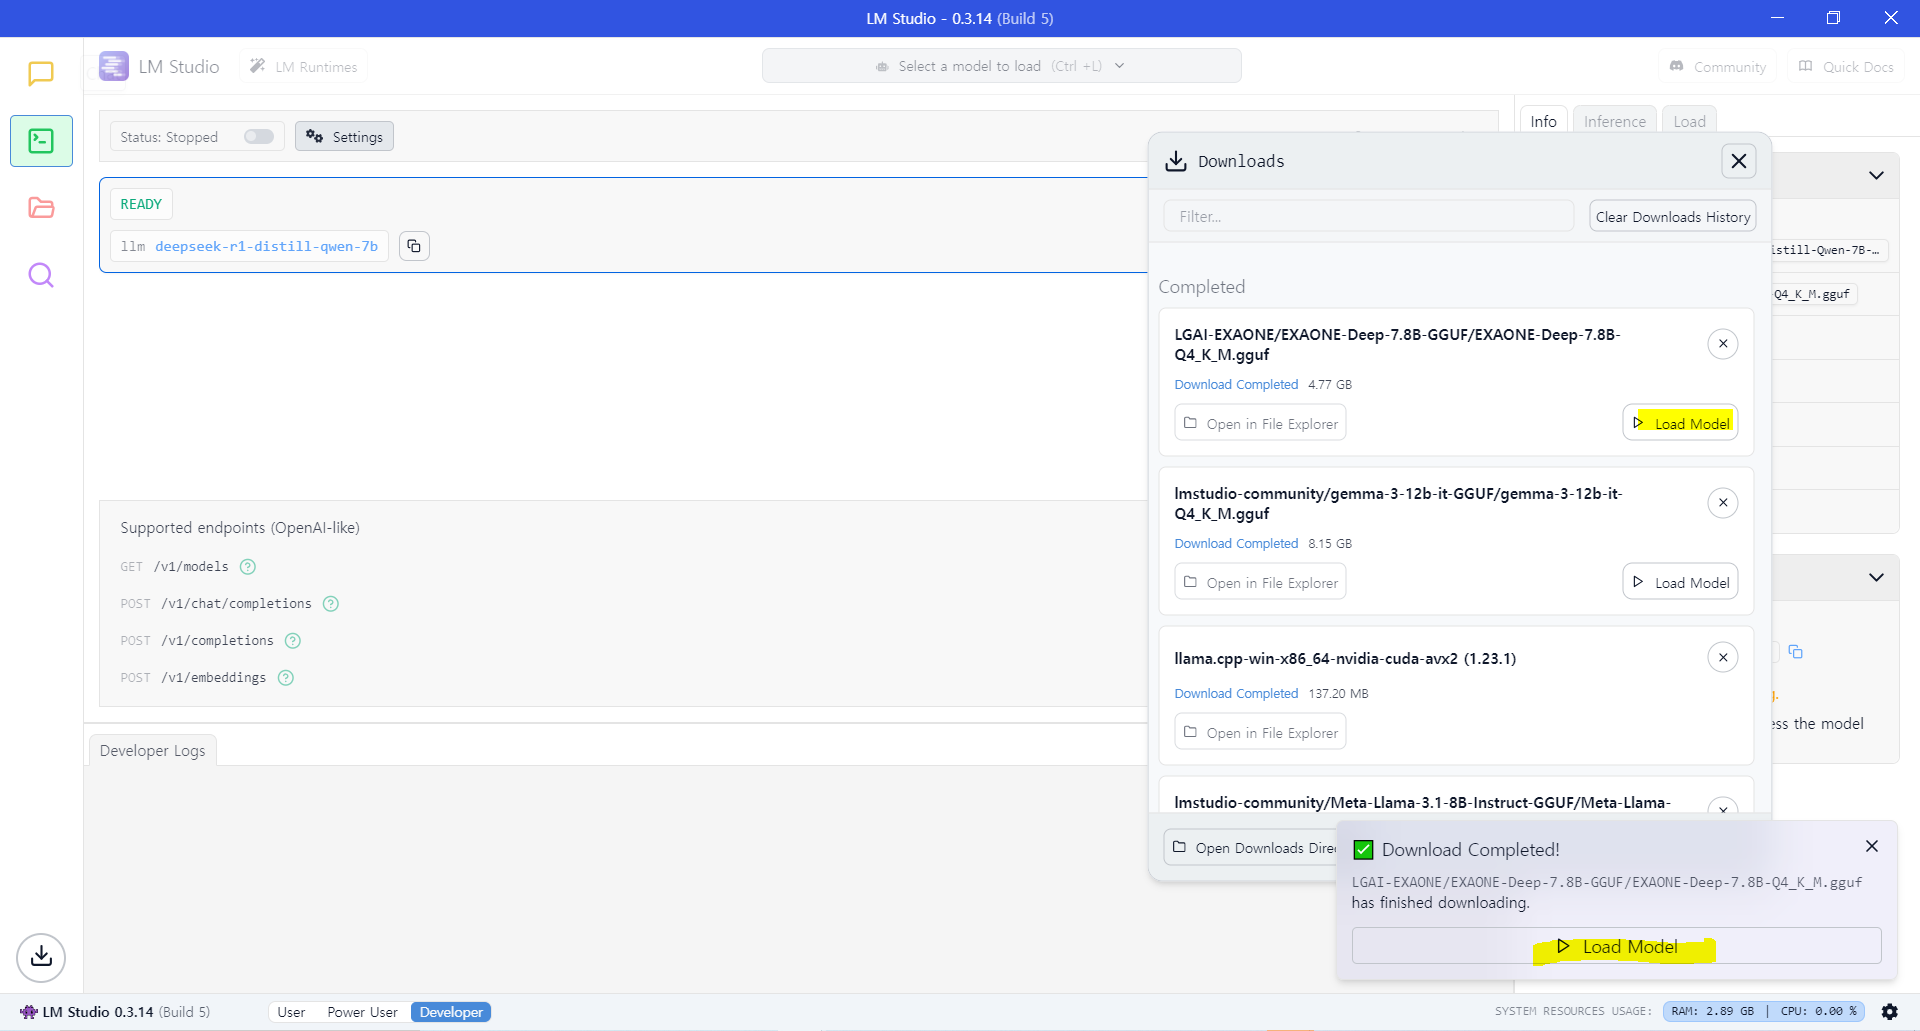This screenshot has height=1031, width=1920.
Task: Open llama.cpp runtime in File Explorer
Action: pyautogui.click(x=1260, y=732)
